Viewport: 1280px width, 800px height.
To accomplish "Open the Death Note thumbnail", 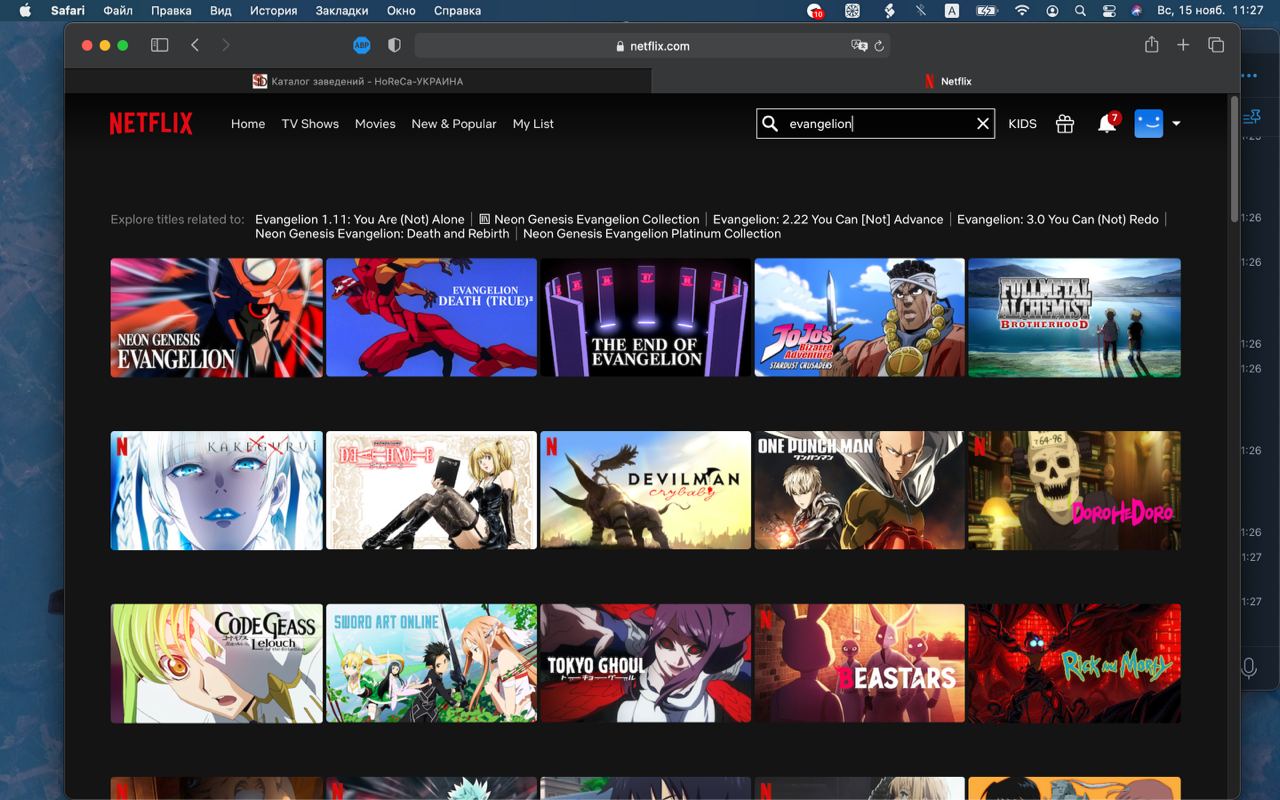I will [x=431, y=490].
